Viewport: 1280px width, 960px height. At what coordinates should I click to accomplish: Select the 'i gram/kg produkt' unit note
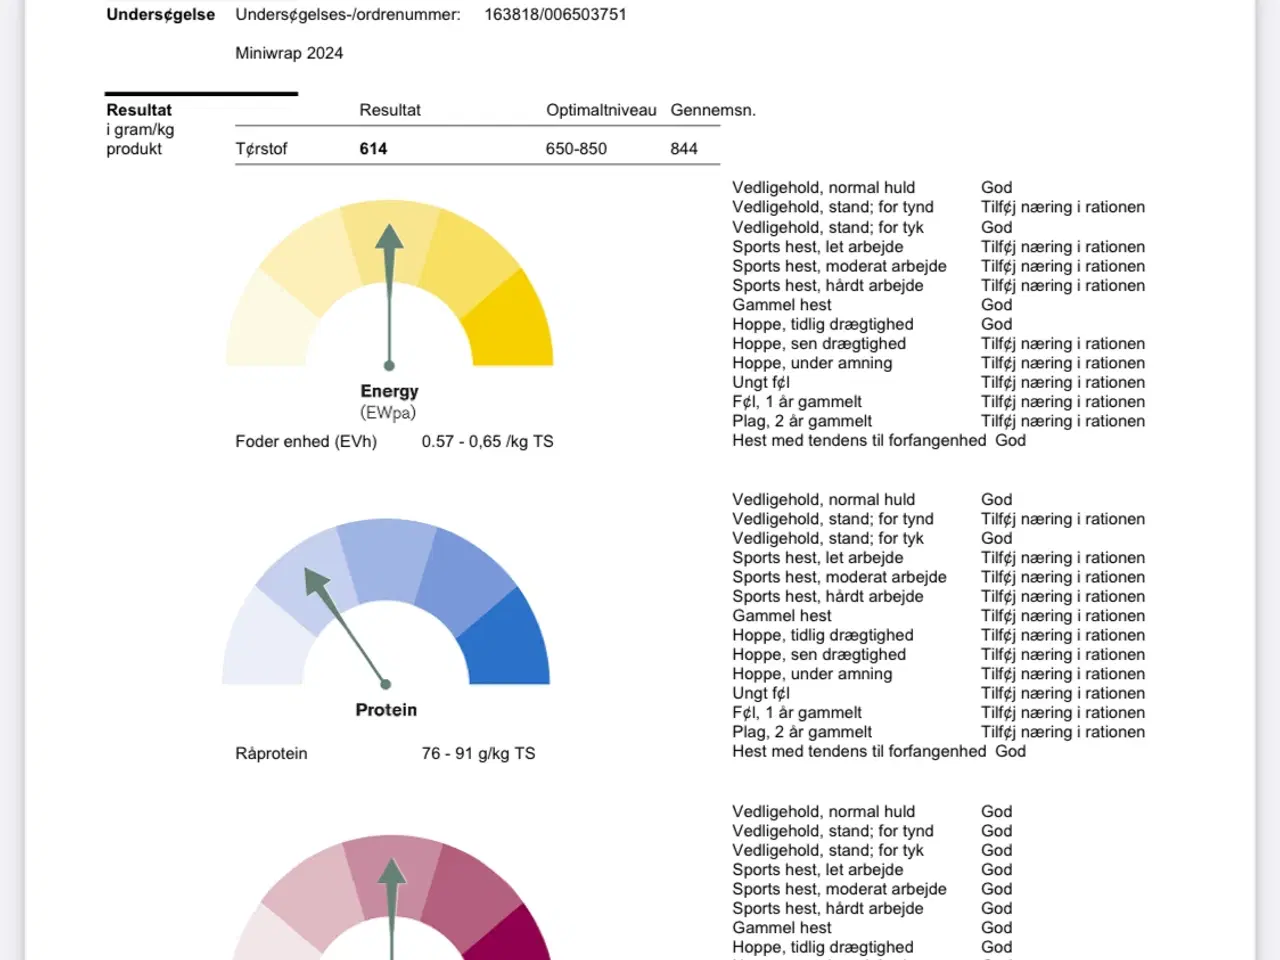click(140, 139)
